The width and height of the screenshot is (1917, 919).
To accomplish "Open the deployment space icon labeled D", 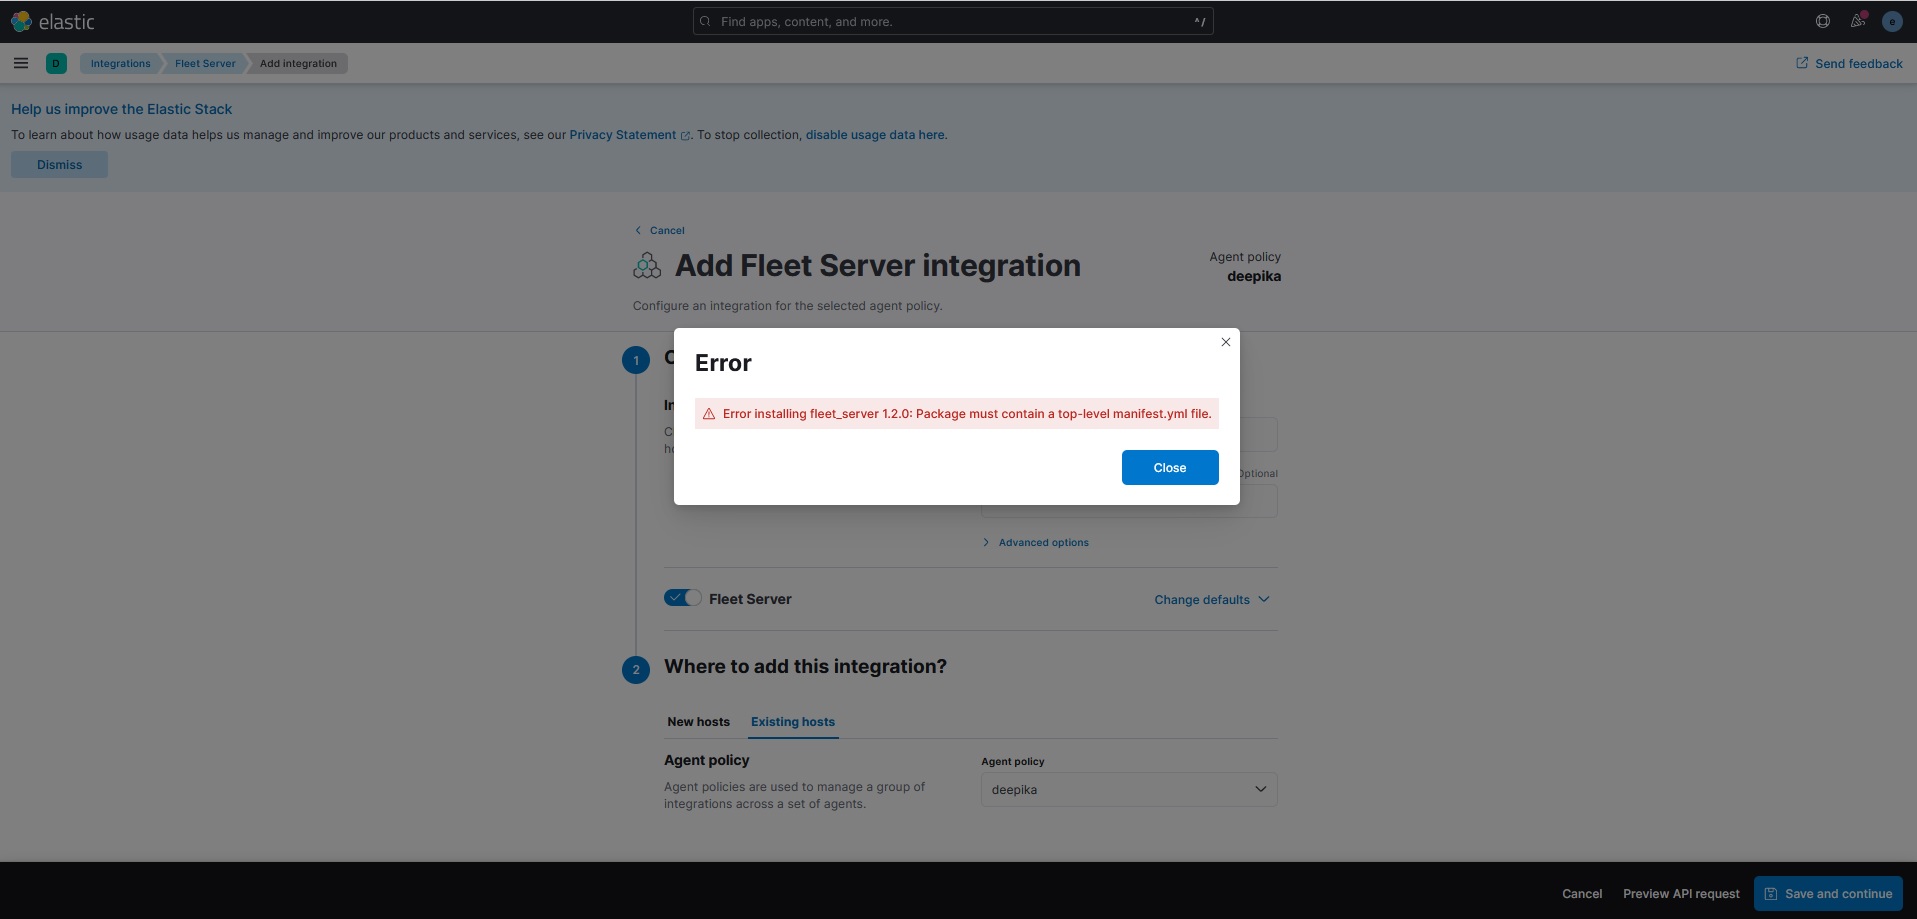I will 56,63.
